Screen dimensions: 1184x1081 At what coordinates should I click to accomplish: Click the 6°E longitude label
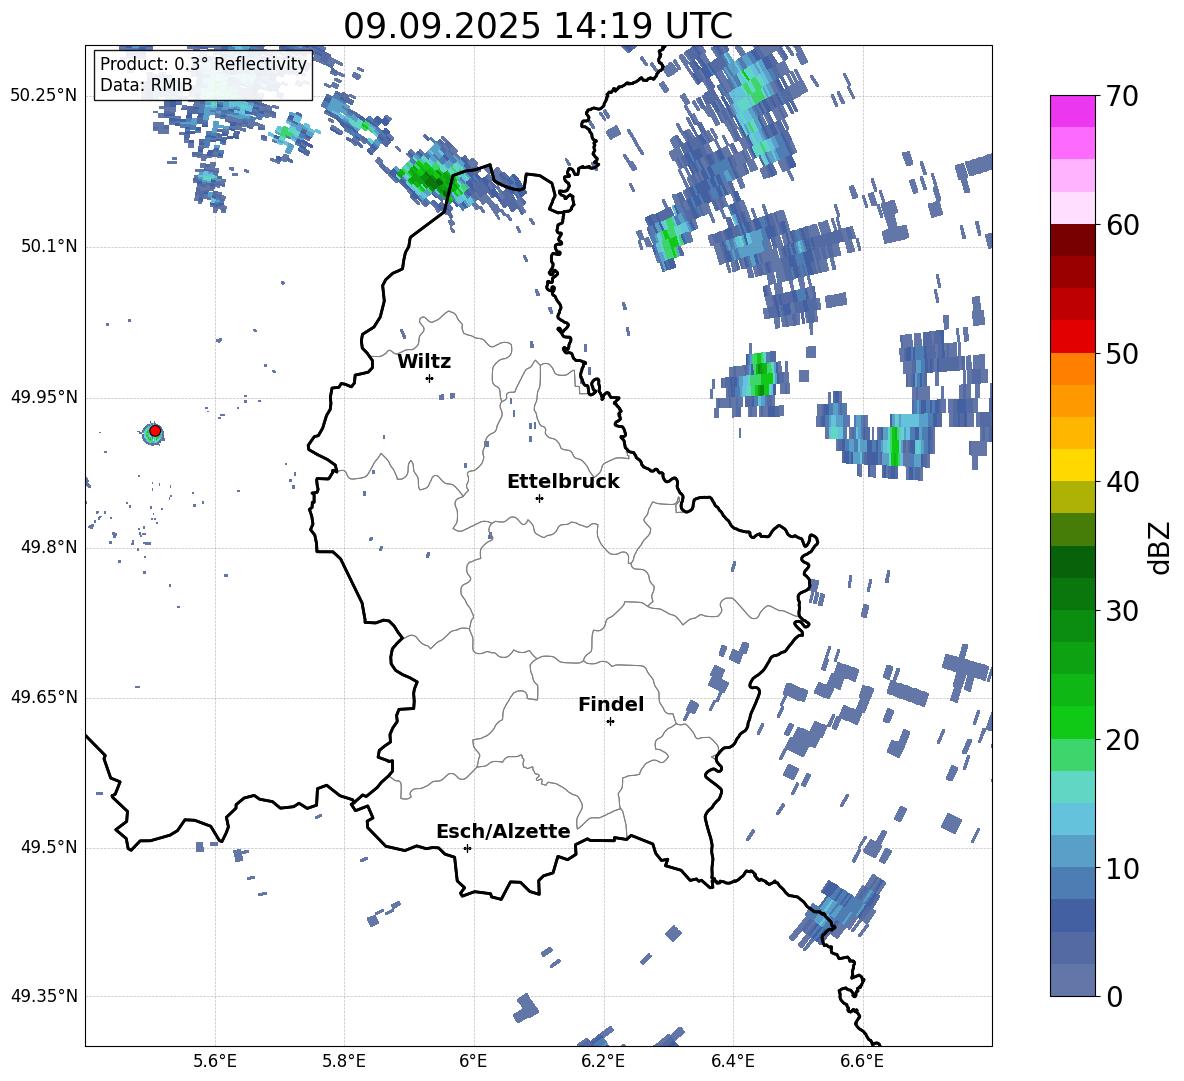[x=473, y=1061]
